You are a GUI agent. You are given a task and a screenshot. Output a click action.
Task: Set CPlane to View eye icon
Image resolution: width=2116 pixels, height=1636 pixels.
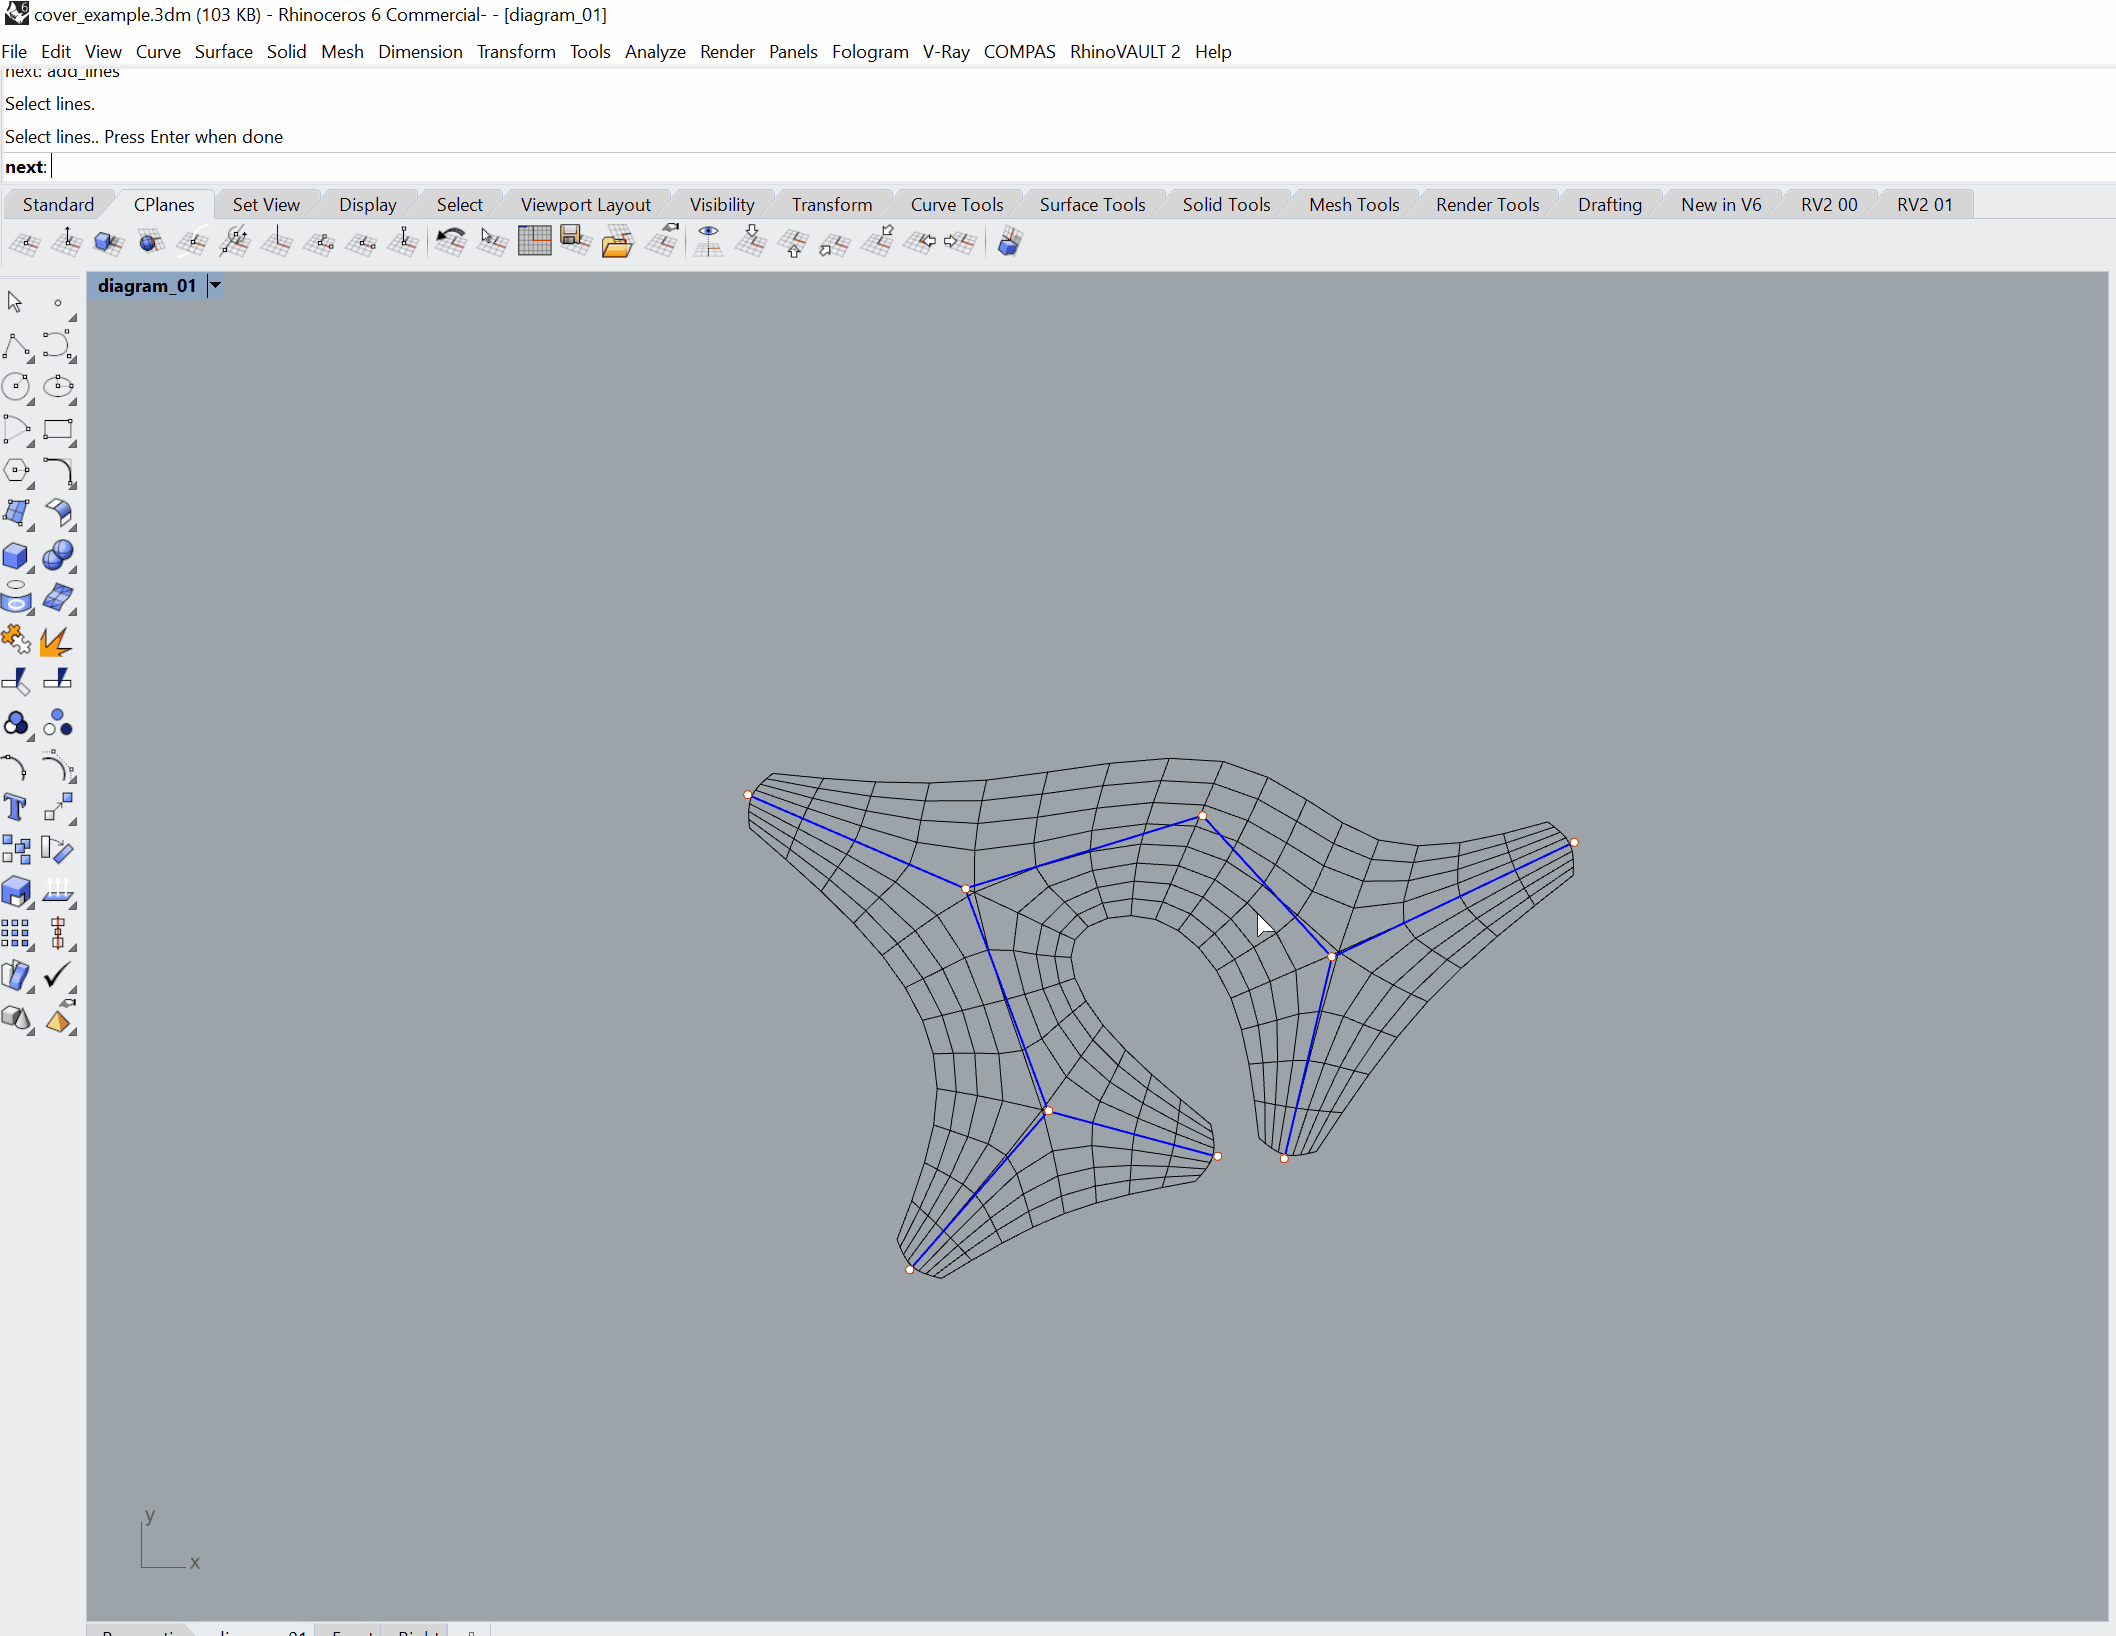pyautogui.click(x=709, y=242)
